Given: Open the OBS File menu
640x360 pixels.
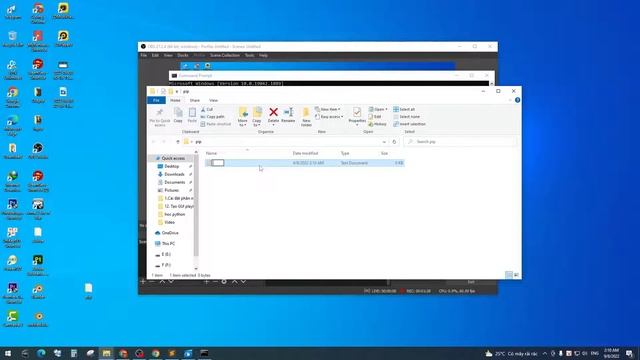Looking at the screenshot, I should (144, 55).
